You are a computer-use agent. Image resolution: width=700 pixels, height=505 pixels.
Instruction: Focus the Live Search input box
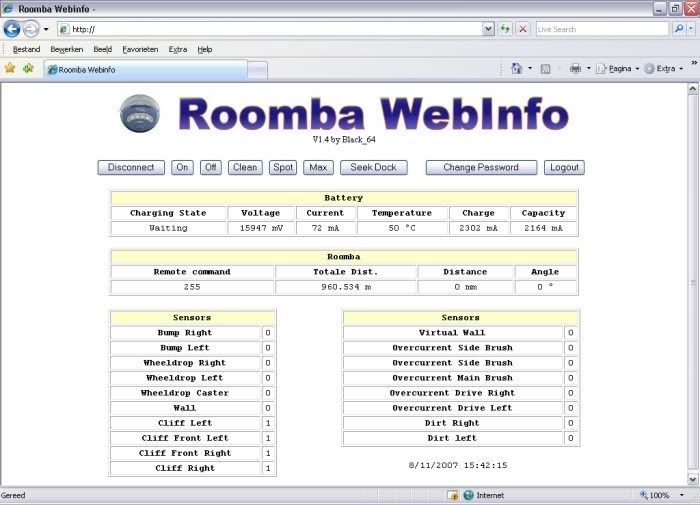[x=602, y=29]
